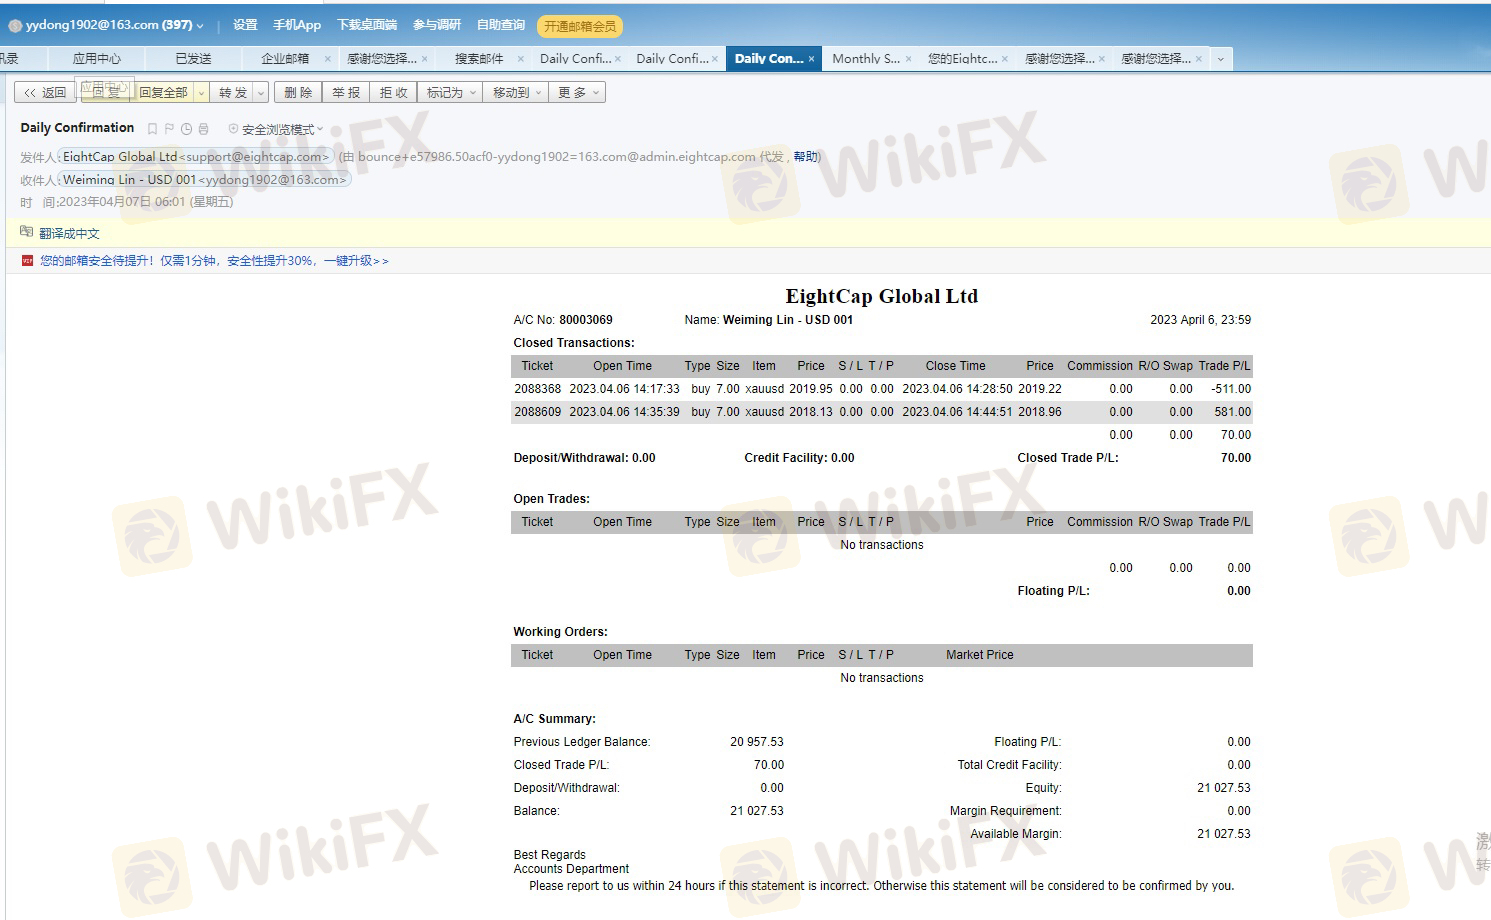Click the Deposit/Withdrawal: 0.00 text
This screenshot has height=920, width=1491.
pos(584,458)
